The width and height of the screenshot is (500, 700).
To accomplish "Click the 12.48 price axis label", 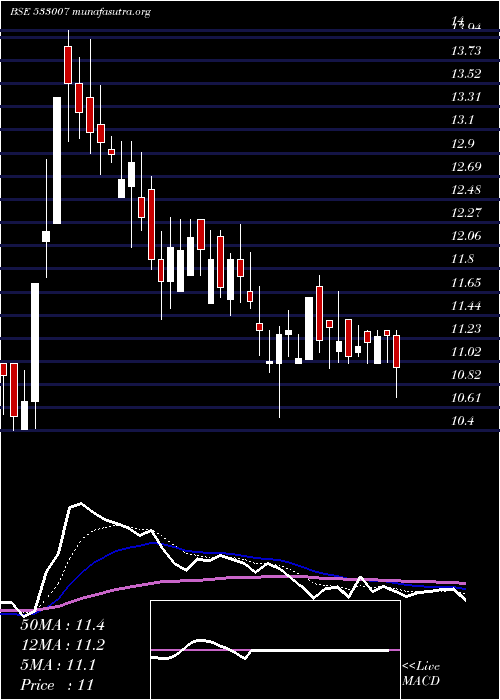I will tap(467, 190).
